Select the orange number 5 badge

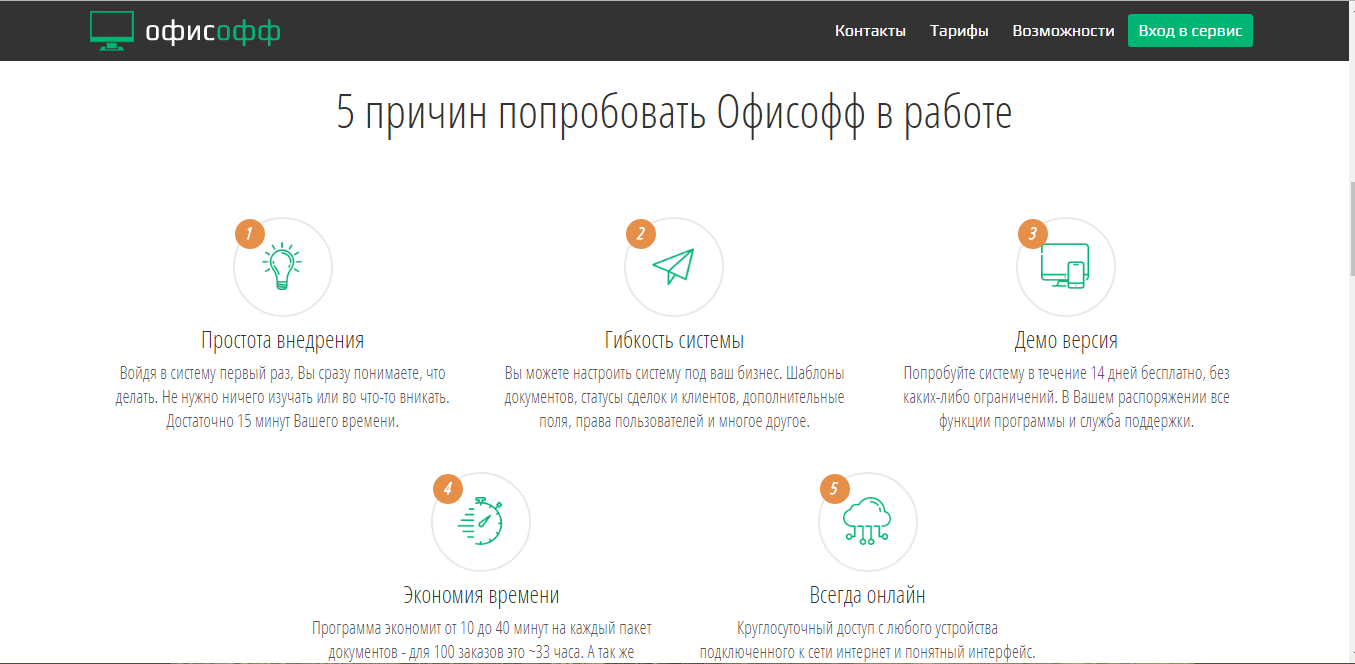tap(833, 488)
